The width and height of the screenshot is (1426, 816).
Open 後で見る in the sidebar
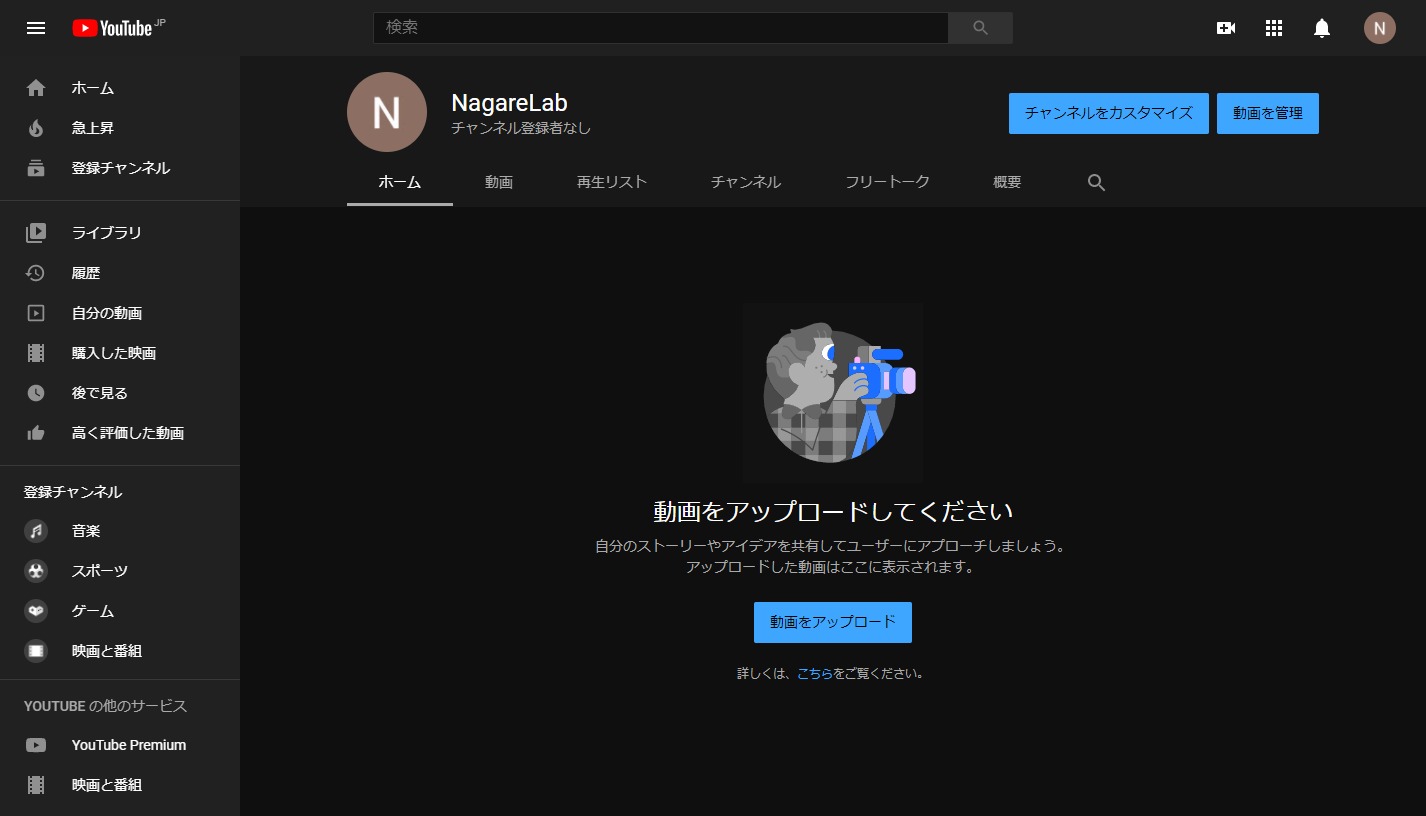click(x=120, y=393)
